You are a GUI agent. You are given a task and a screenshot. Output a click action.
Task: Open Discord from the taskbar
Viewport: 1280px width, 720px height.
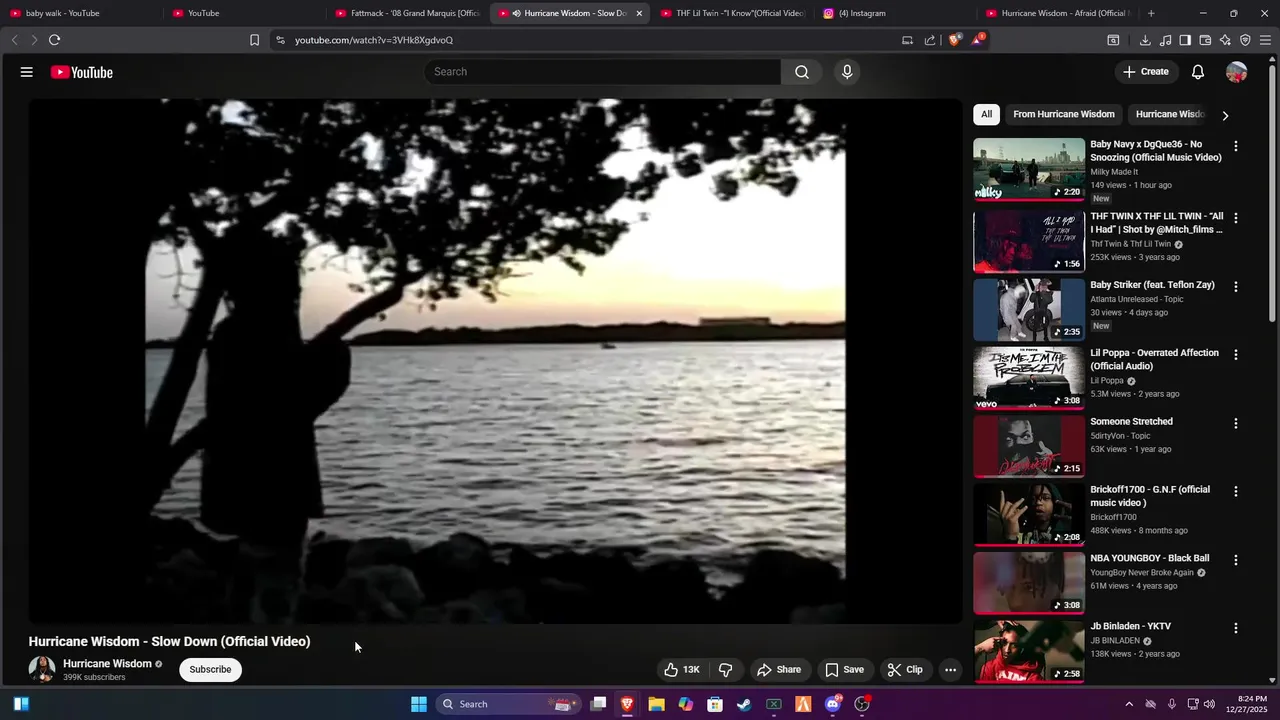832,704
